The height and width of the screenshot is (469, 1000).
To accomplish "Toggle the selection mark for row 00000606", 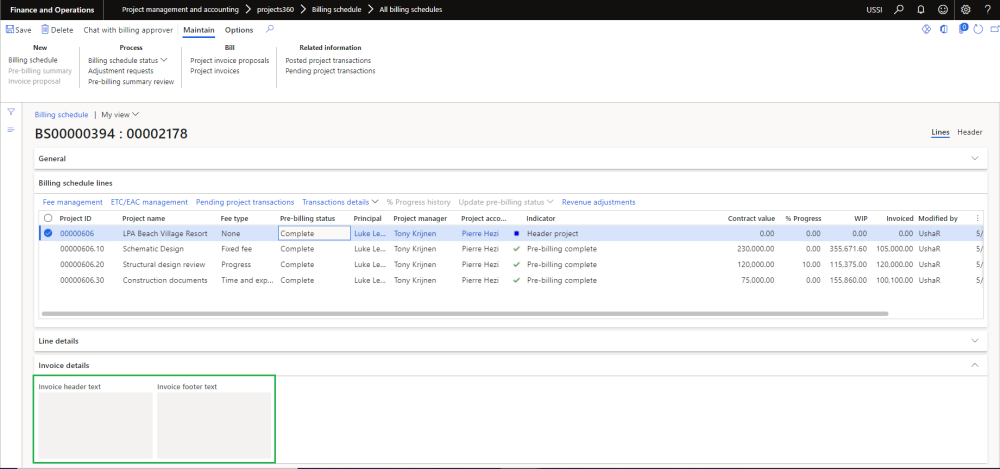I will click(47, 233).
